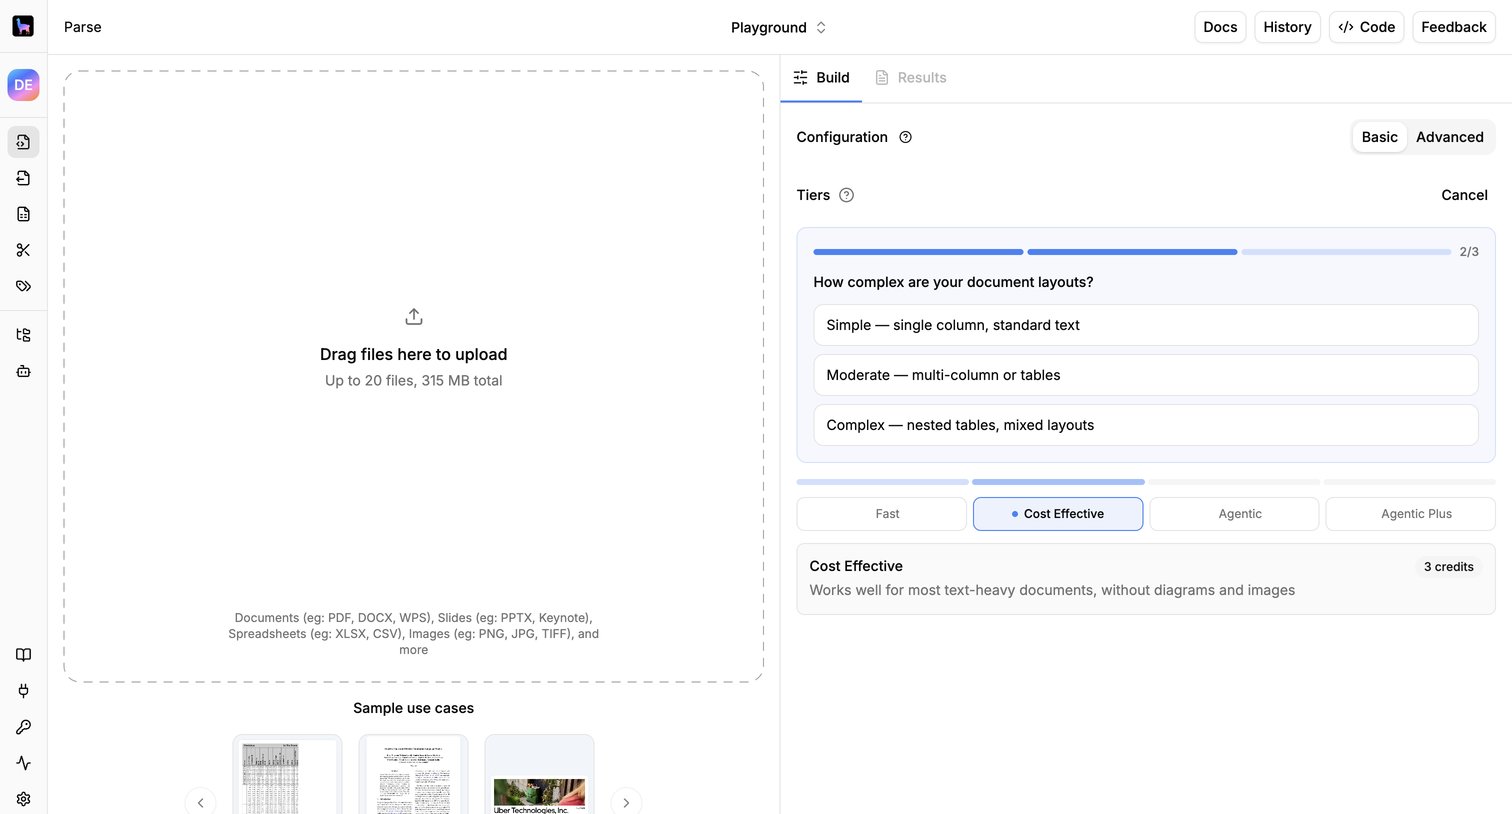Open the agent robot icon in sidebar
This screenshot has height=814, width=1512.
[x=23, y=371]
